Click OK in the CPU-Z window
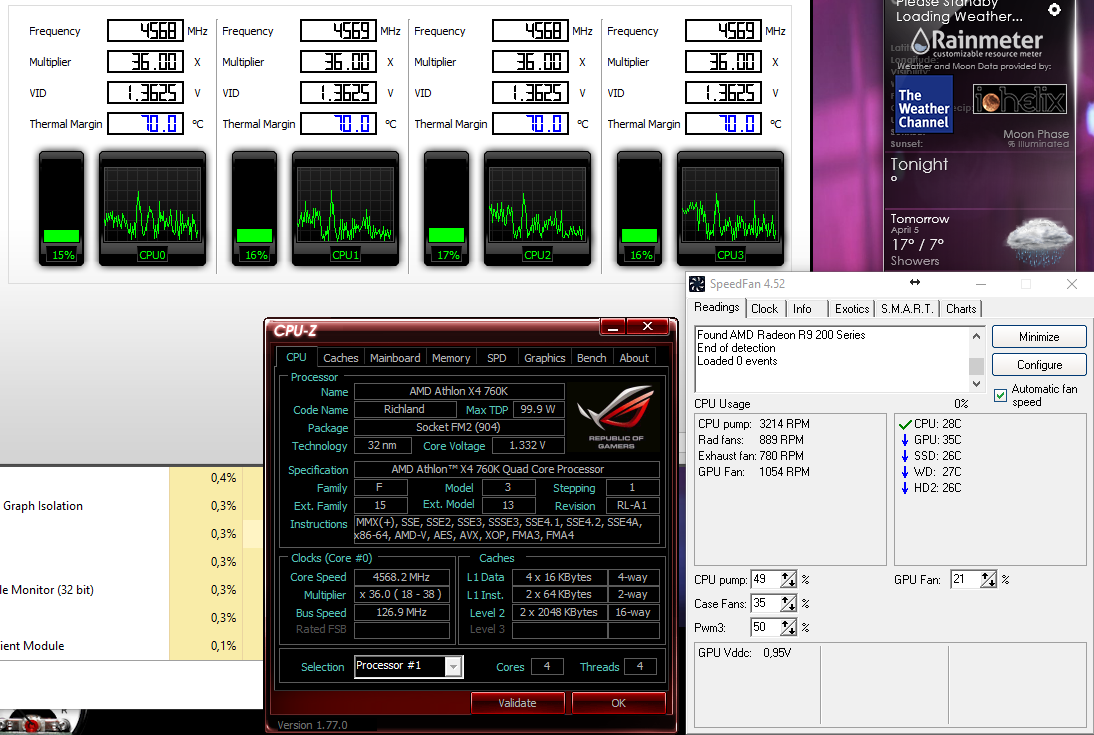The width and height of the screenshot is (1094, 735). 618,703
